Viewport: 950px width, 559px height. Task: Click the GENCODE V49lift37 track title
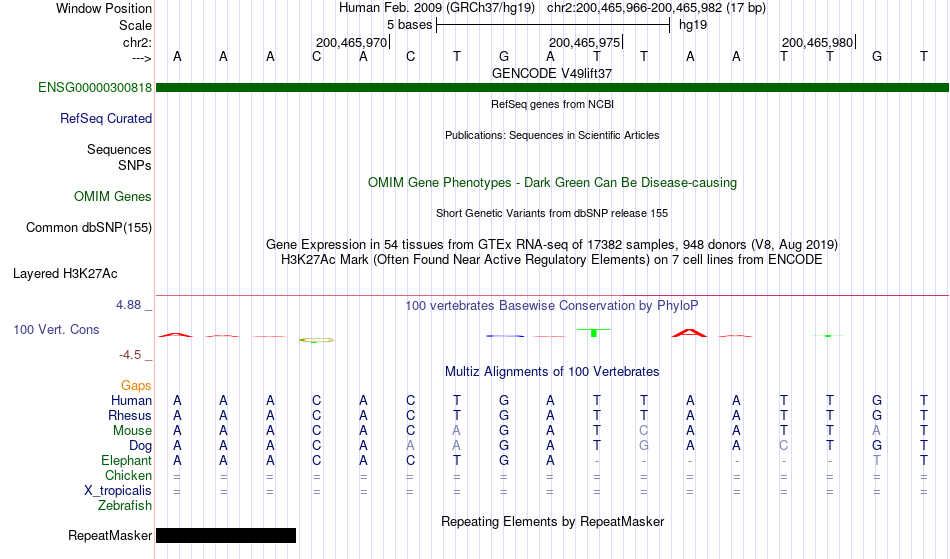pyautogui.click(x=552, y=73)
